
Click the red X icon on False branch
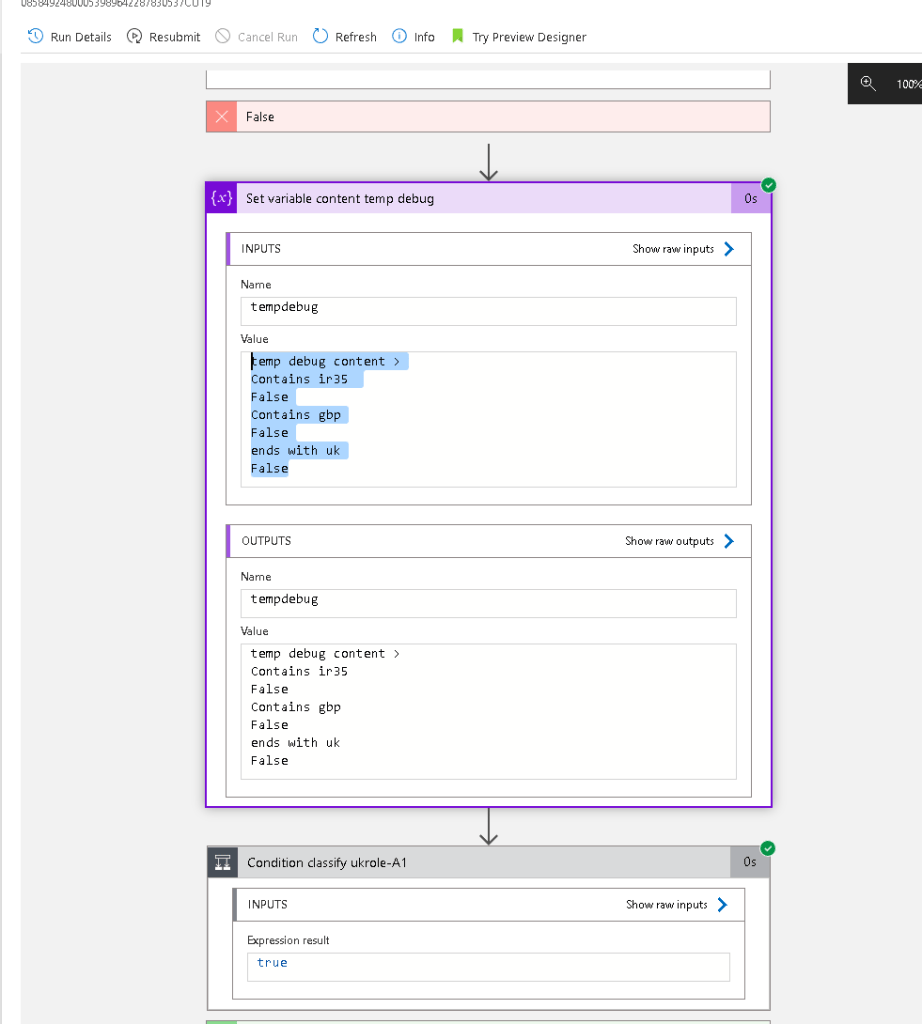click(222, 117)
